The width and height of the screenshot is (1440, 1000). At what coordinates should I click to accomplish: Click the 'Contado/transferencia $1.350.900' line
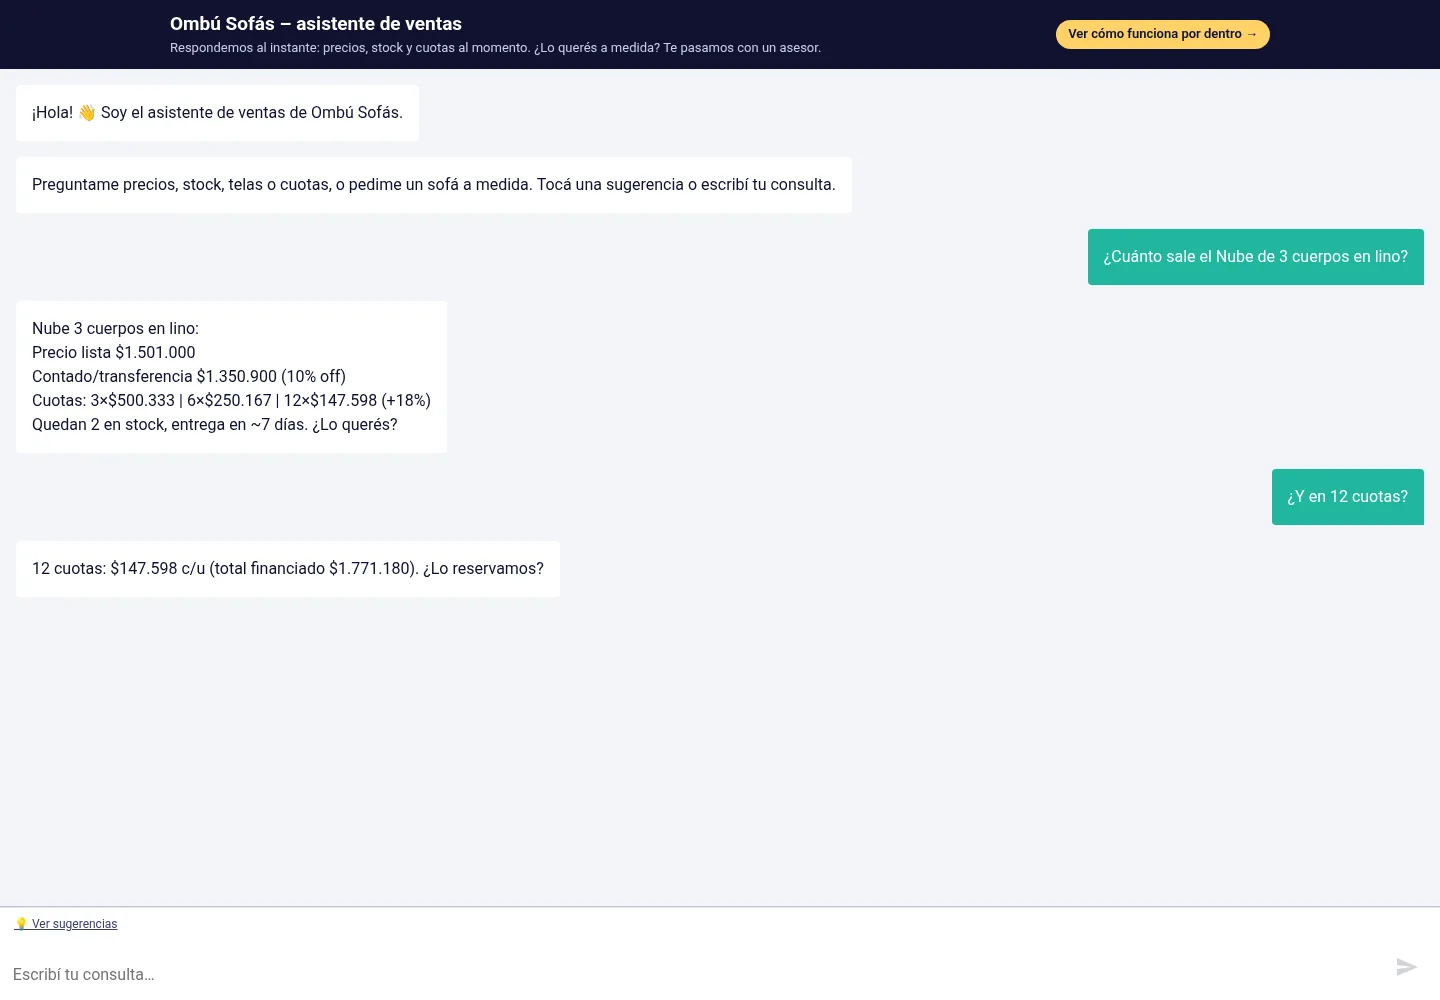pos(189,376)
